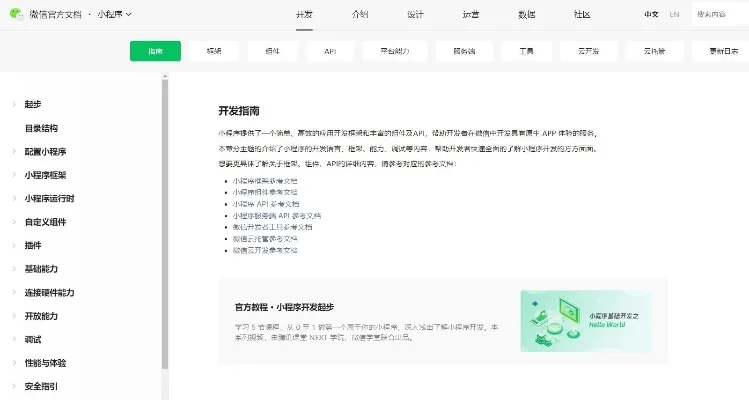
Task: Click the 开发指南 page heading
Action: tap(239, 111)
